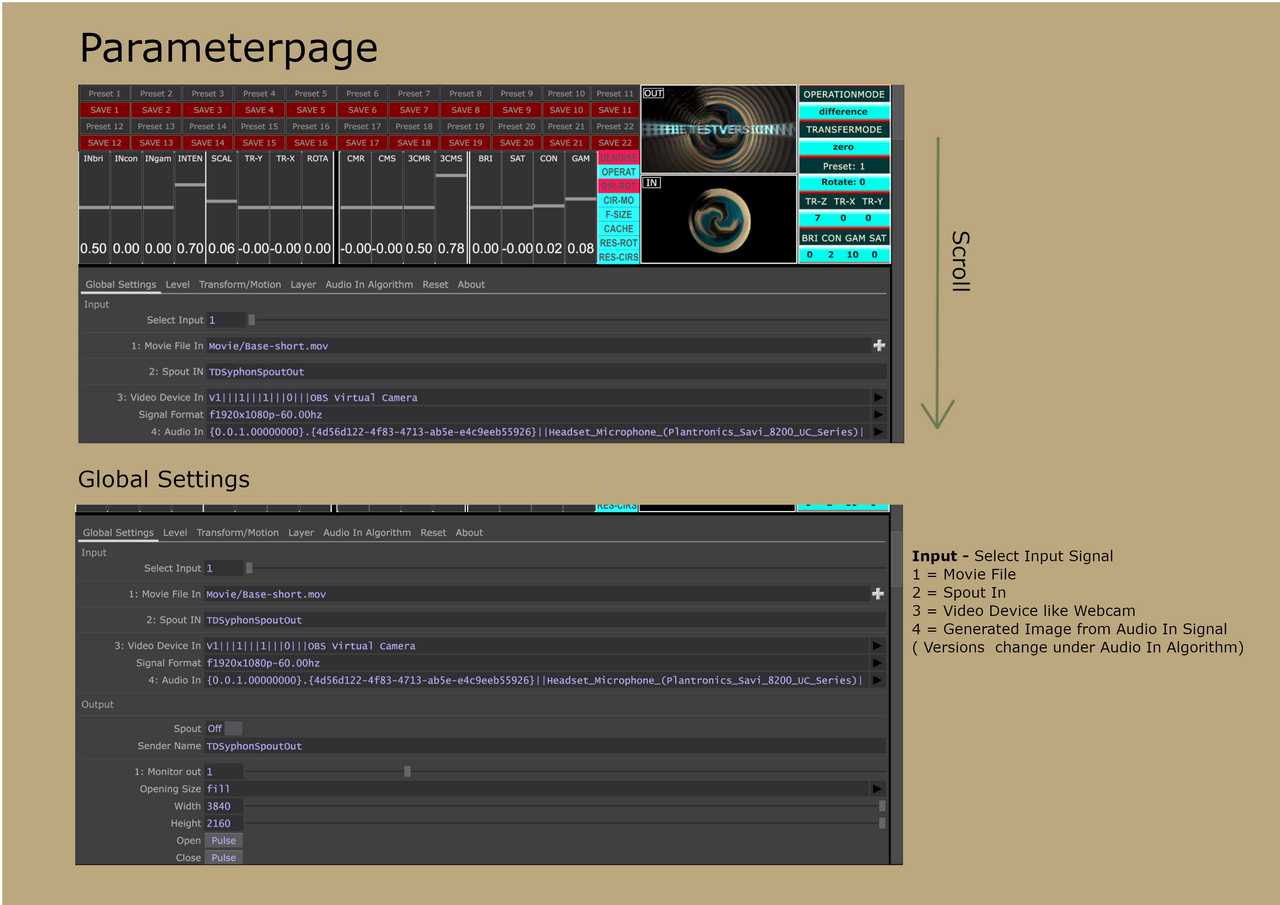Toggle the DENOISE switch
The width and height of the screenshot is (1280, 905).
coord(618,158)
